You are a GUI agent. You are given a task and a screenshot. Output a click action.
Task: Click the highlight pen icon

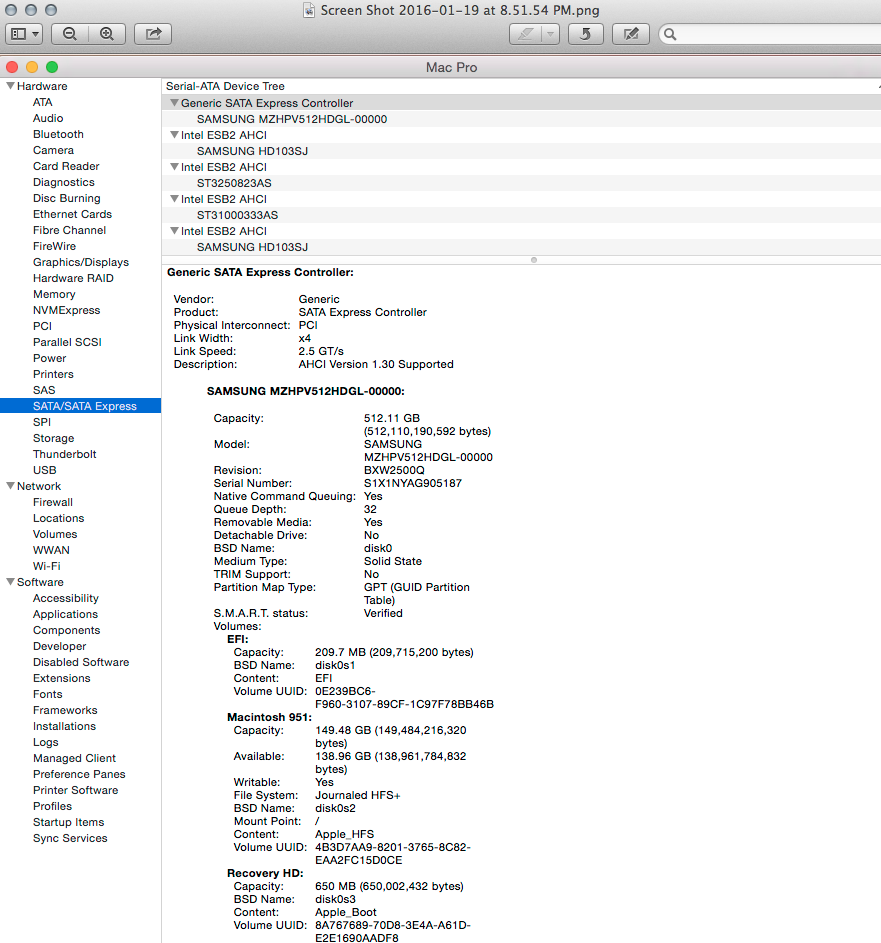click(x=526, y=34)
